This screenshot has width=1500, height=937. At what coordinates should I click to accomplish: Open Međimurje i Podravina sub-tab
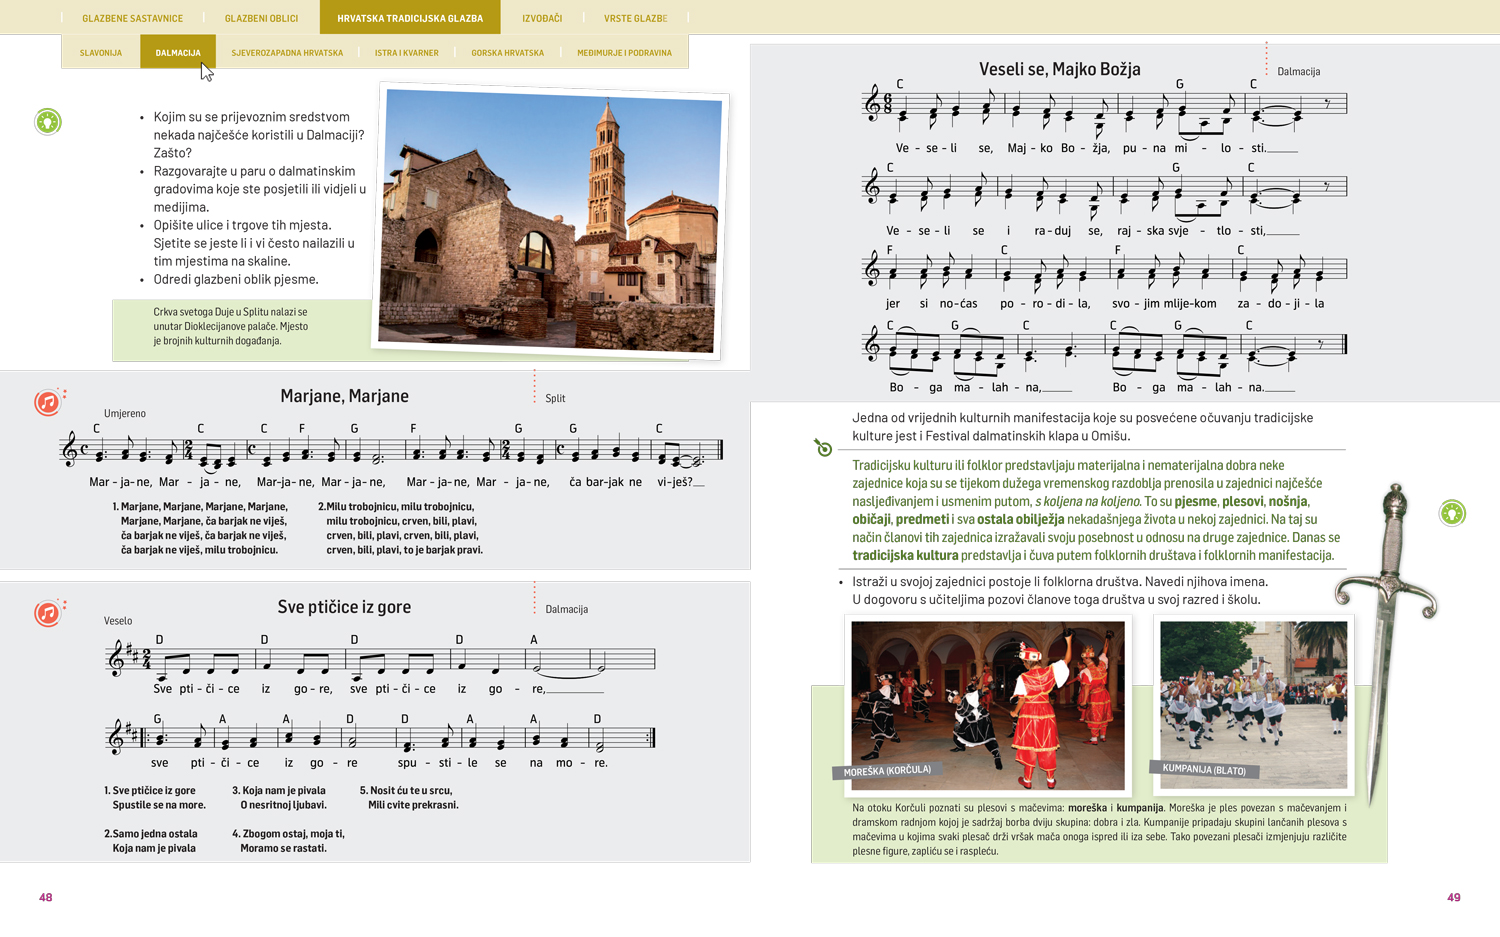624,53
